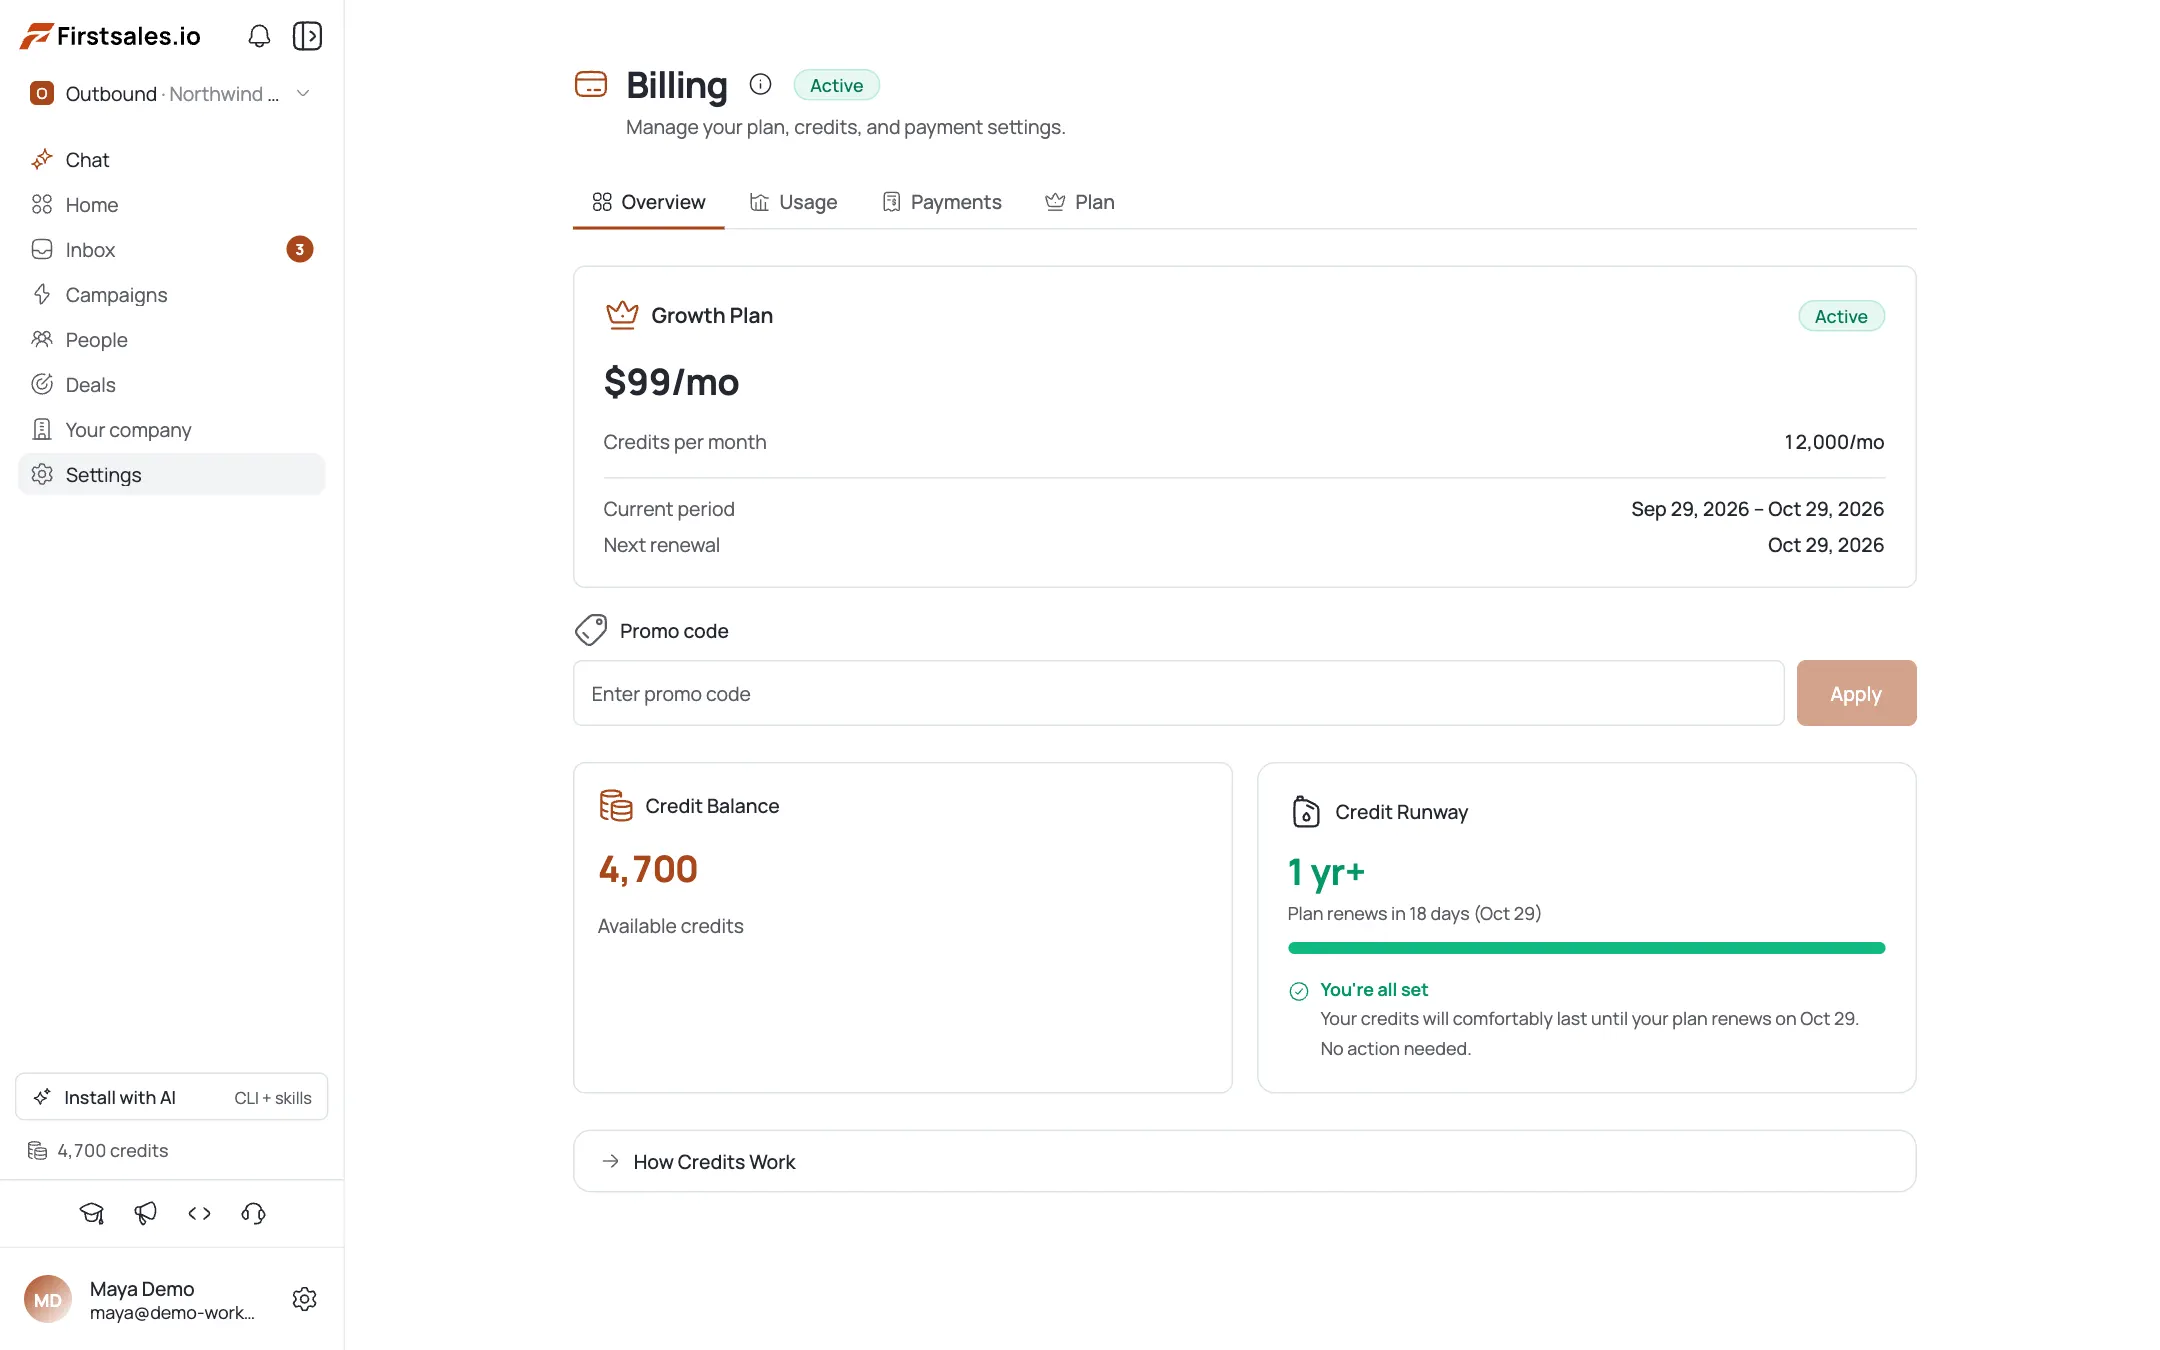Go to Chat in the sidebar
This screenshot has height=1350, width=2160.
point(171,160)
